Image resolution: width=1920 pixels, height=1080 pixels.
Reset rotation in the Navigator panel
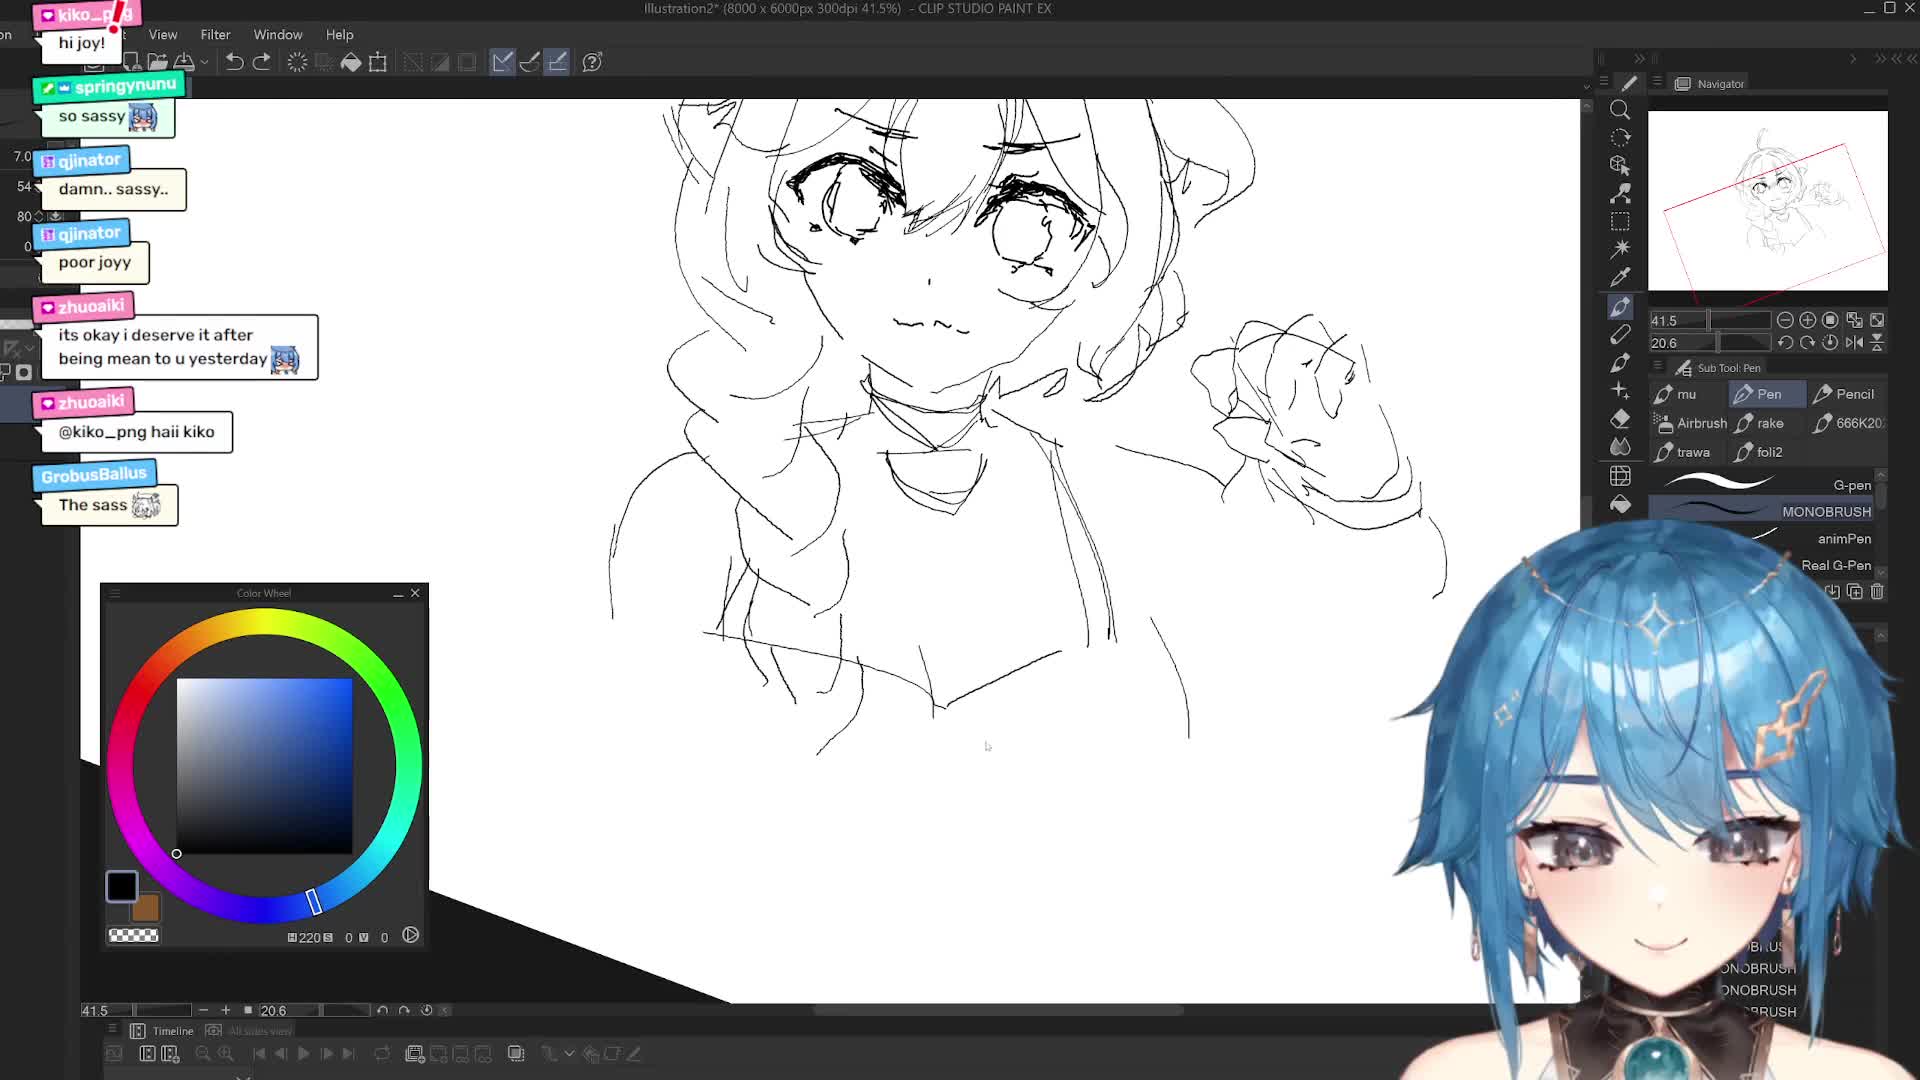[x=1830, y=342]
